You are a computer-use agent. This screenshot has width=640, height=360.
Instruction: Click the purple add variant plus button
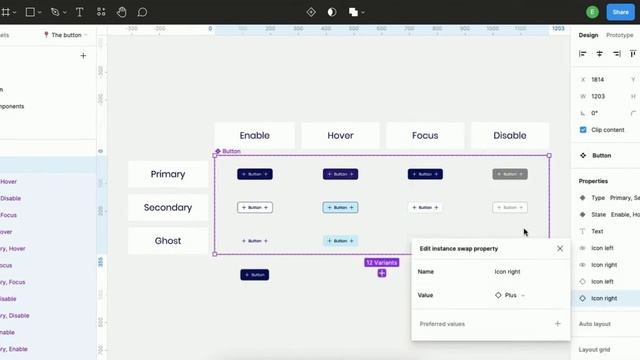point(382,273)
